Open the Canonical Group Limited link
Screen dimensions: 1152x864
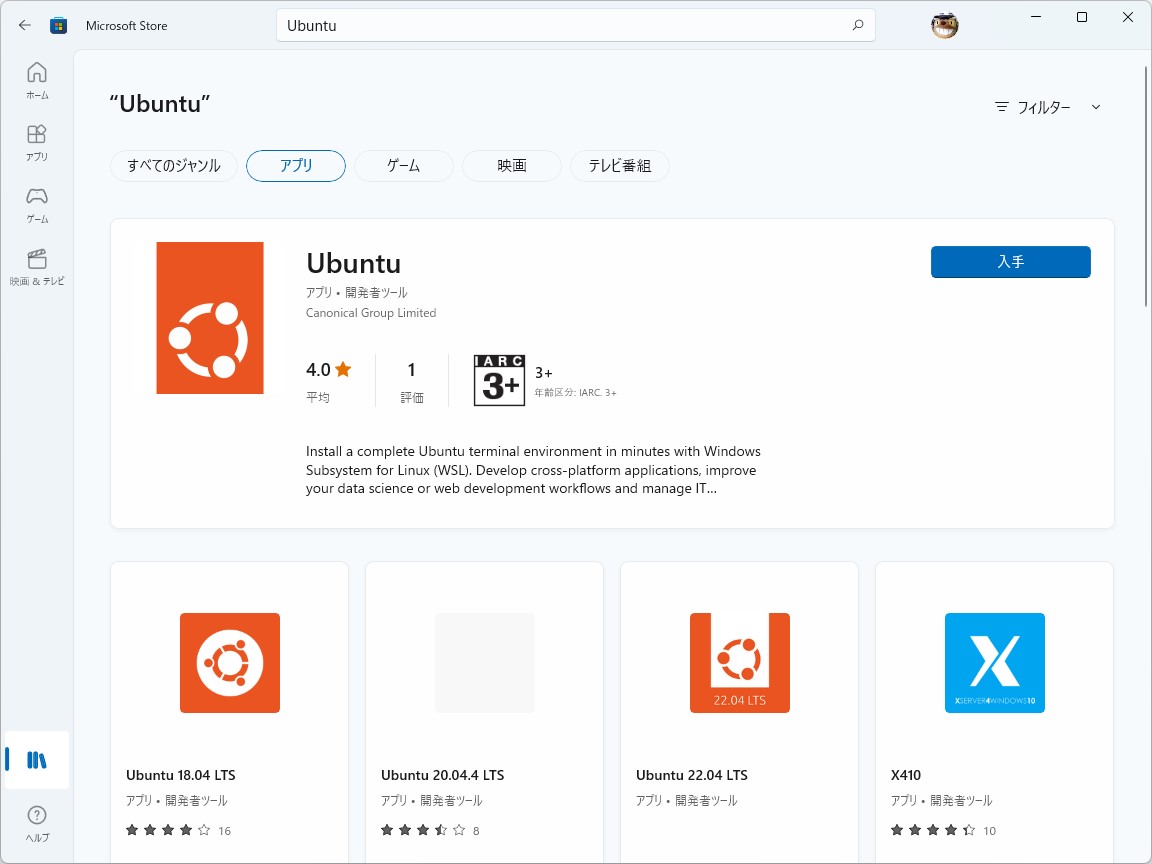(371, 312)
